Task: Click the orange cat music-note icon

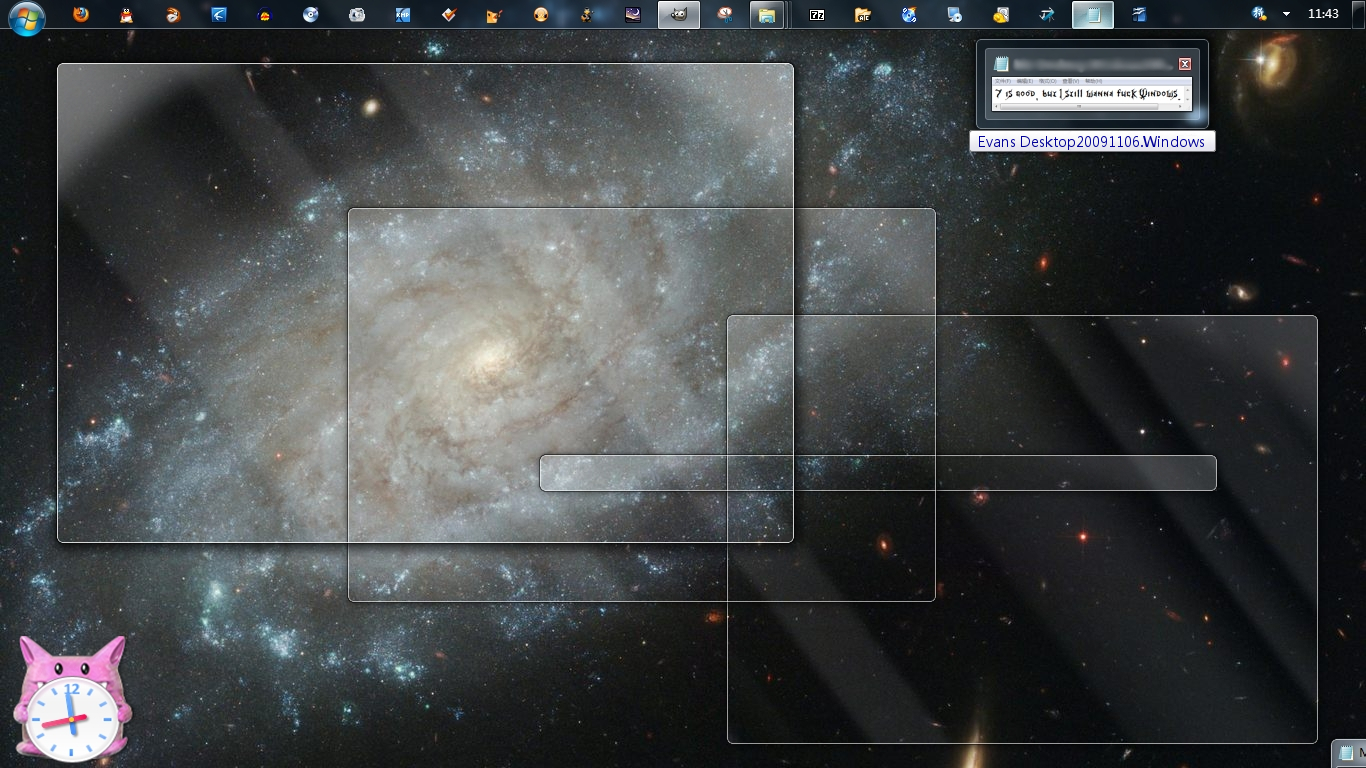Action: click(494, 15)
